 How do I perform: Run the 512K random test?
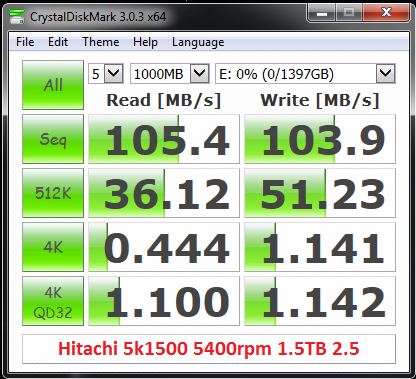(53, 193)
